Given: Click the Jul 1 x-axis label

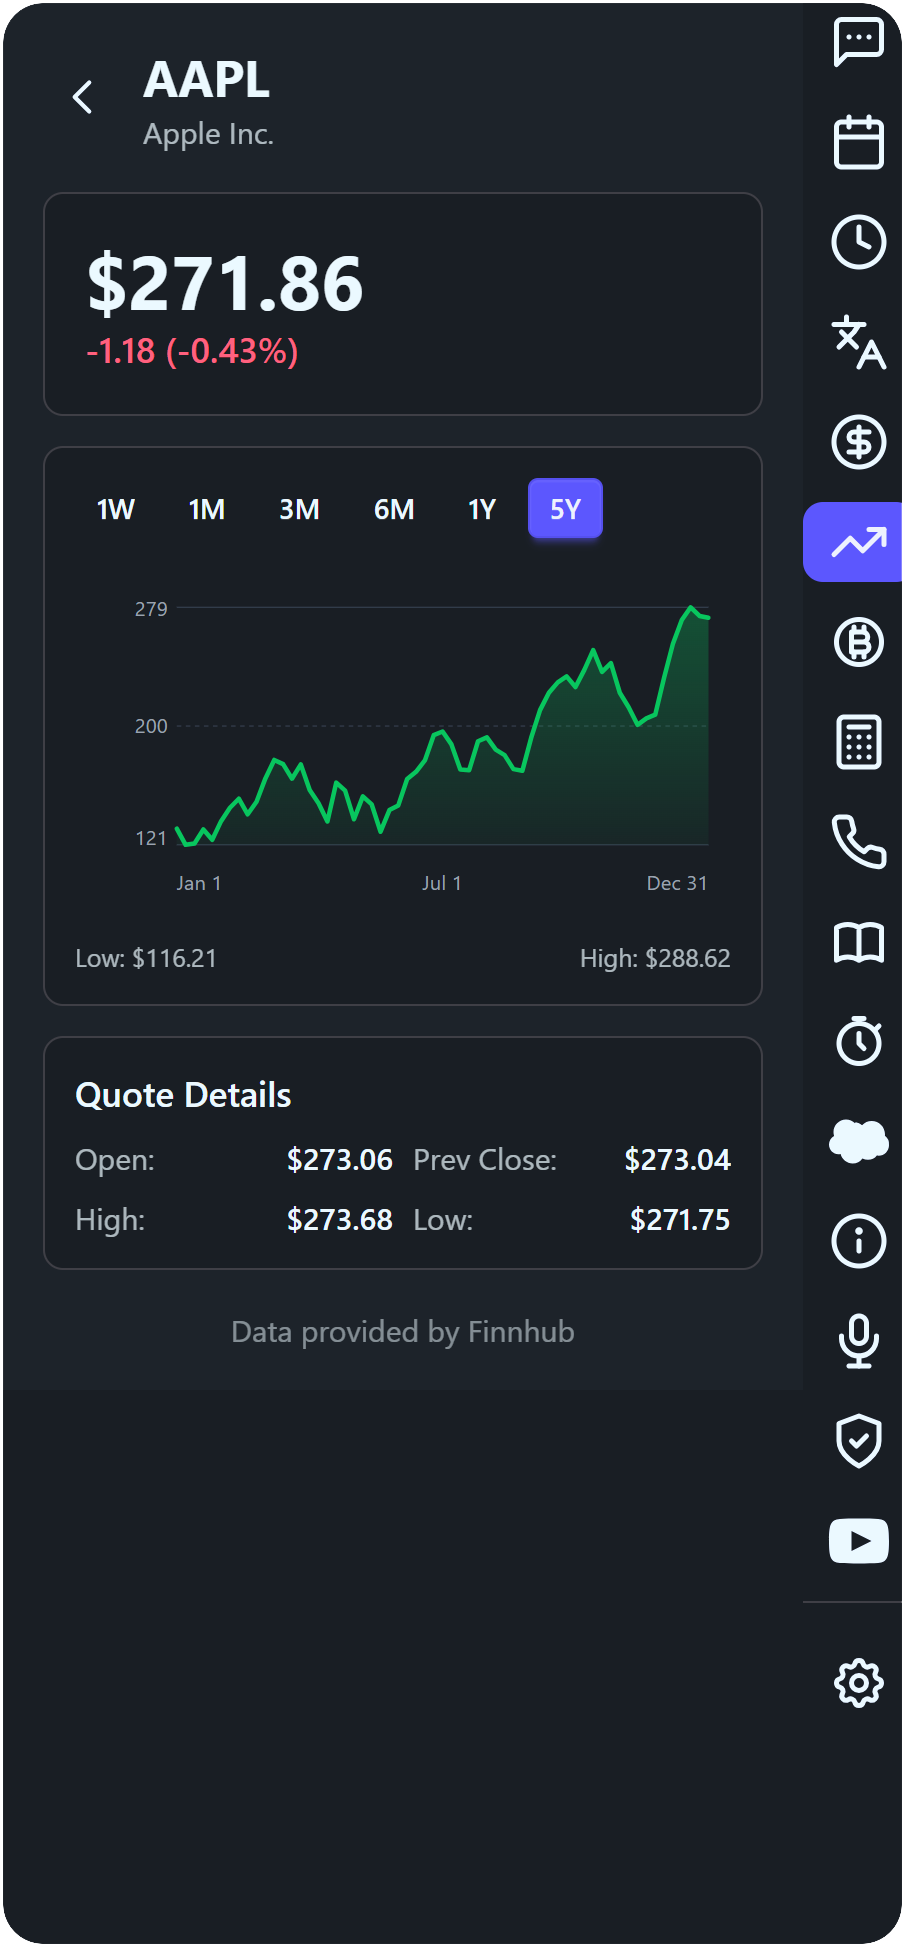Looking at the screenshot, I should pyautogui.click(x=442, y=883).
